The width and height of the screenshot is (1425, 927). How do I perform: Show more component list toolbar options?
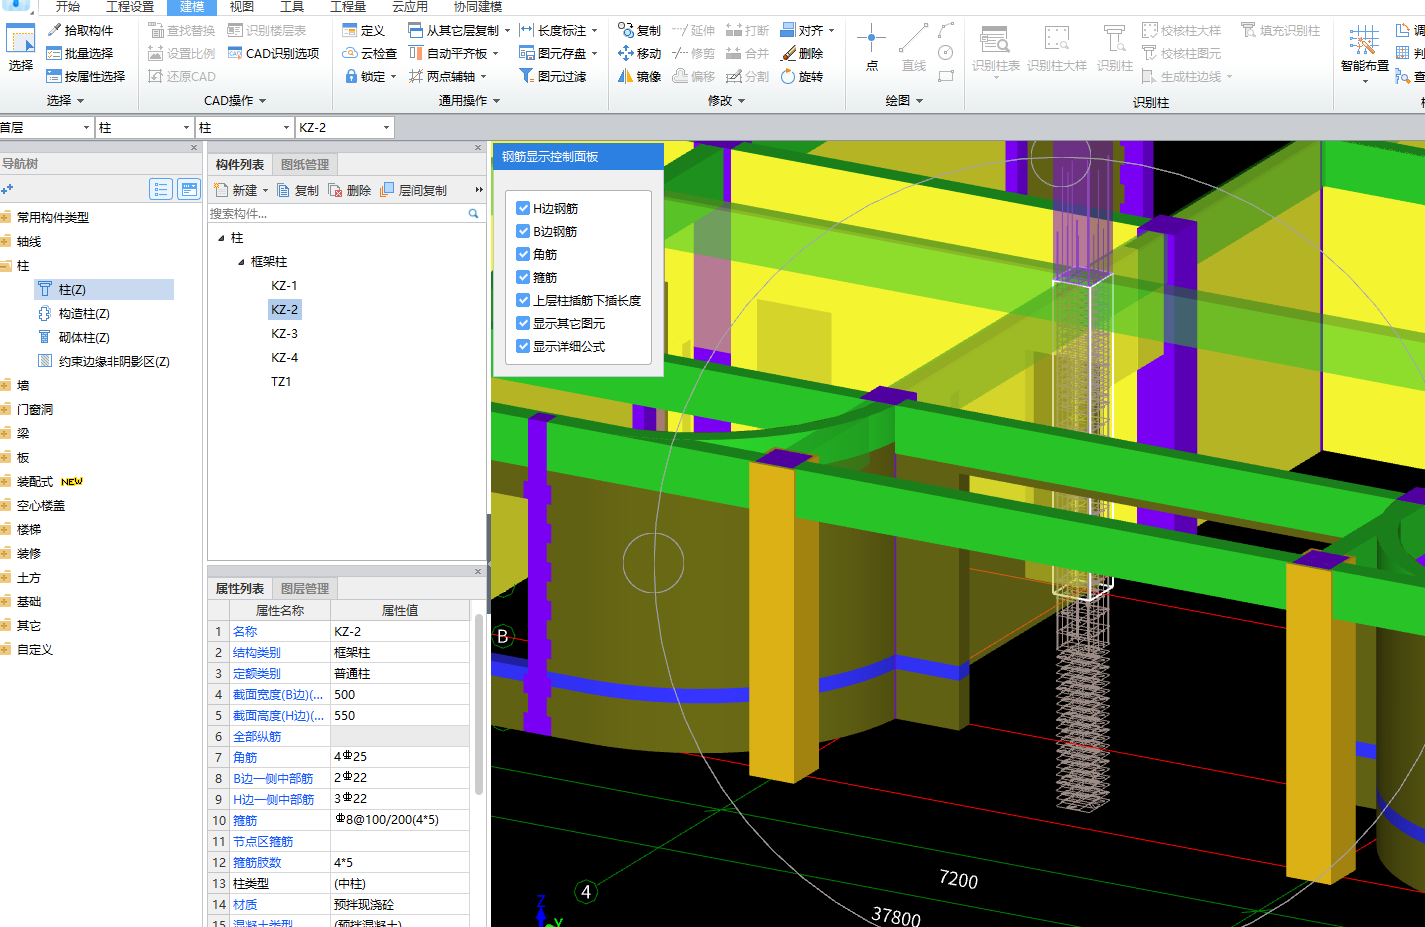(478, 190)
